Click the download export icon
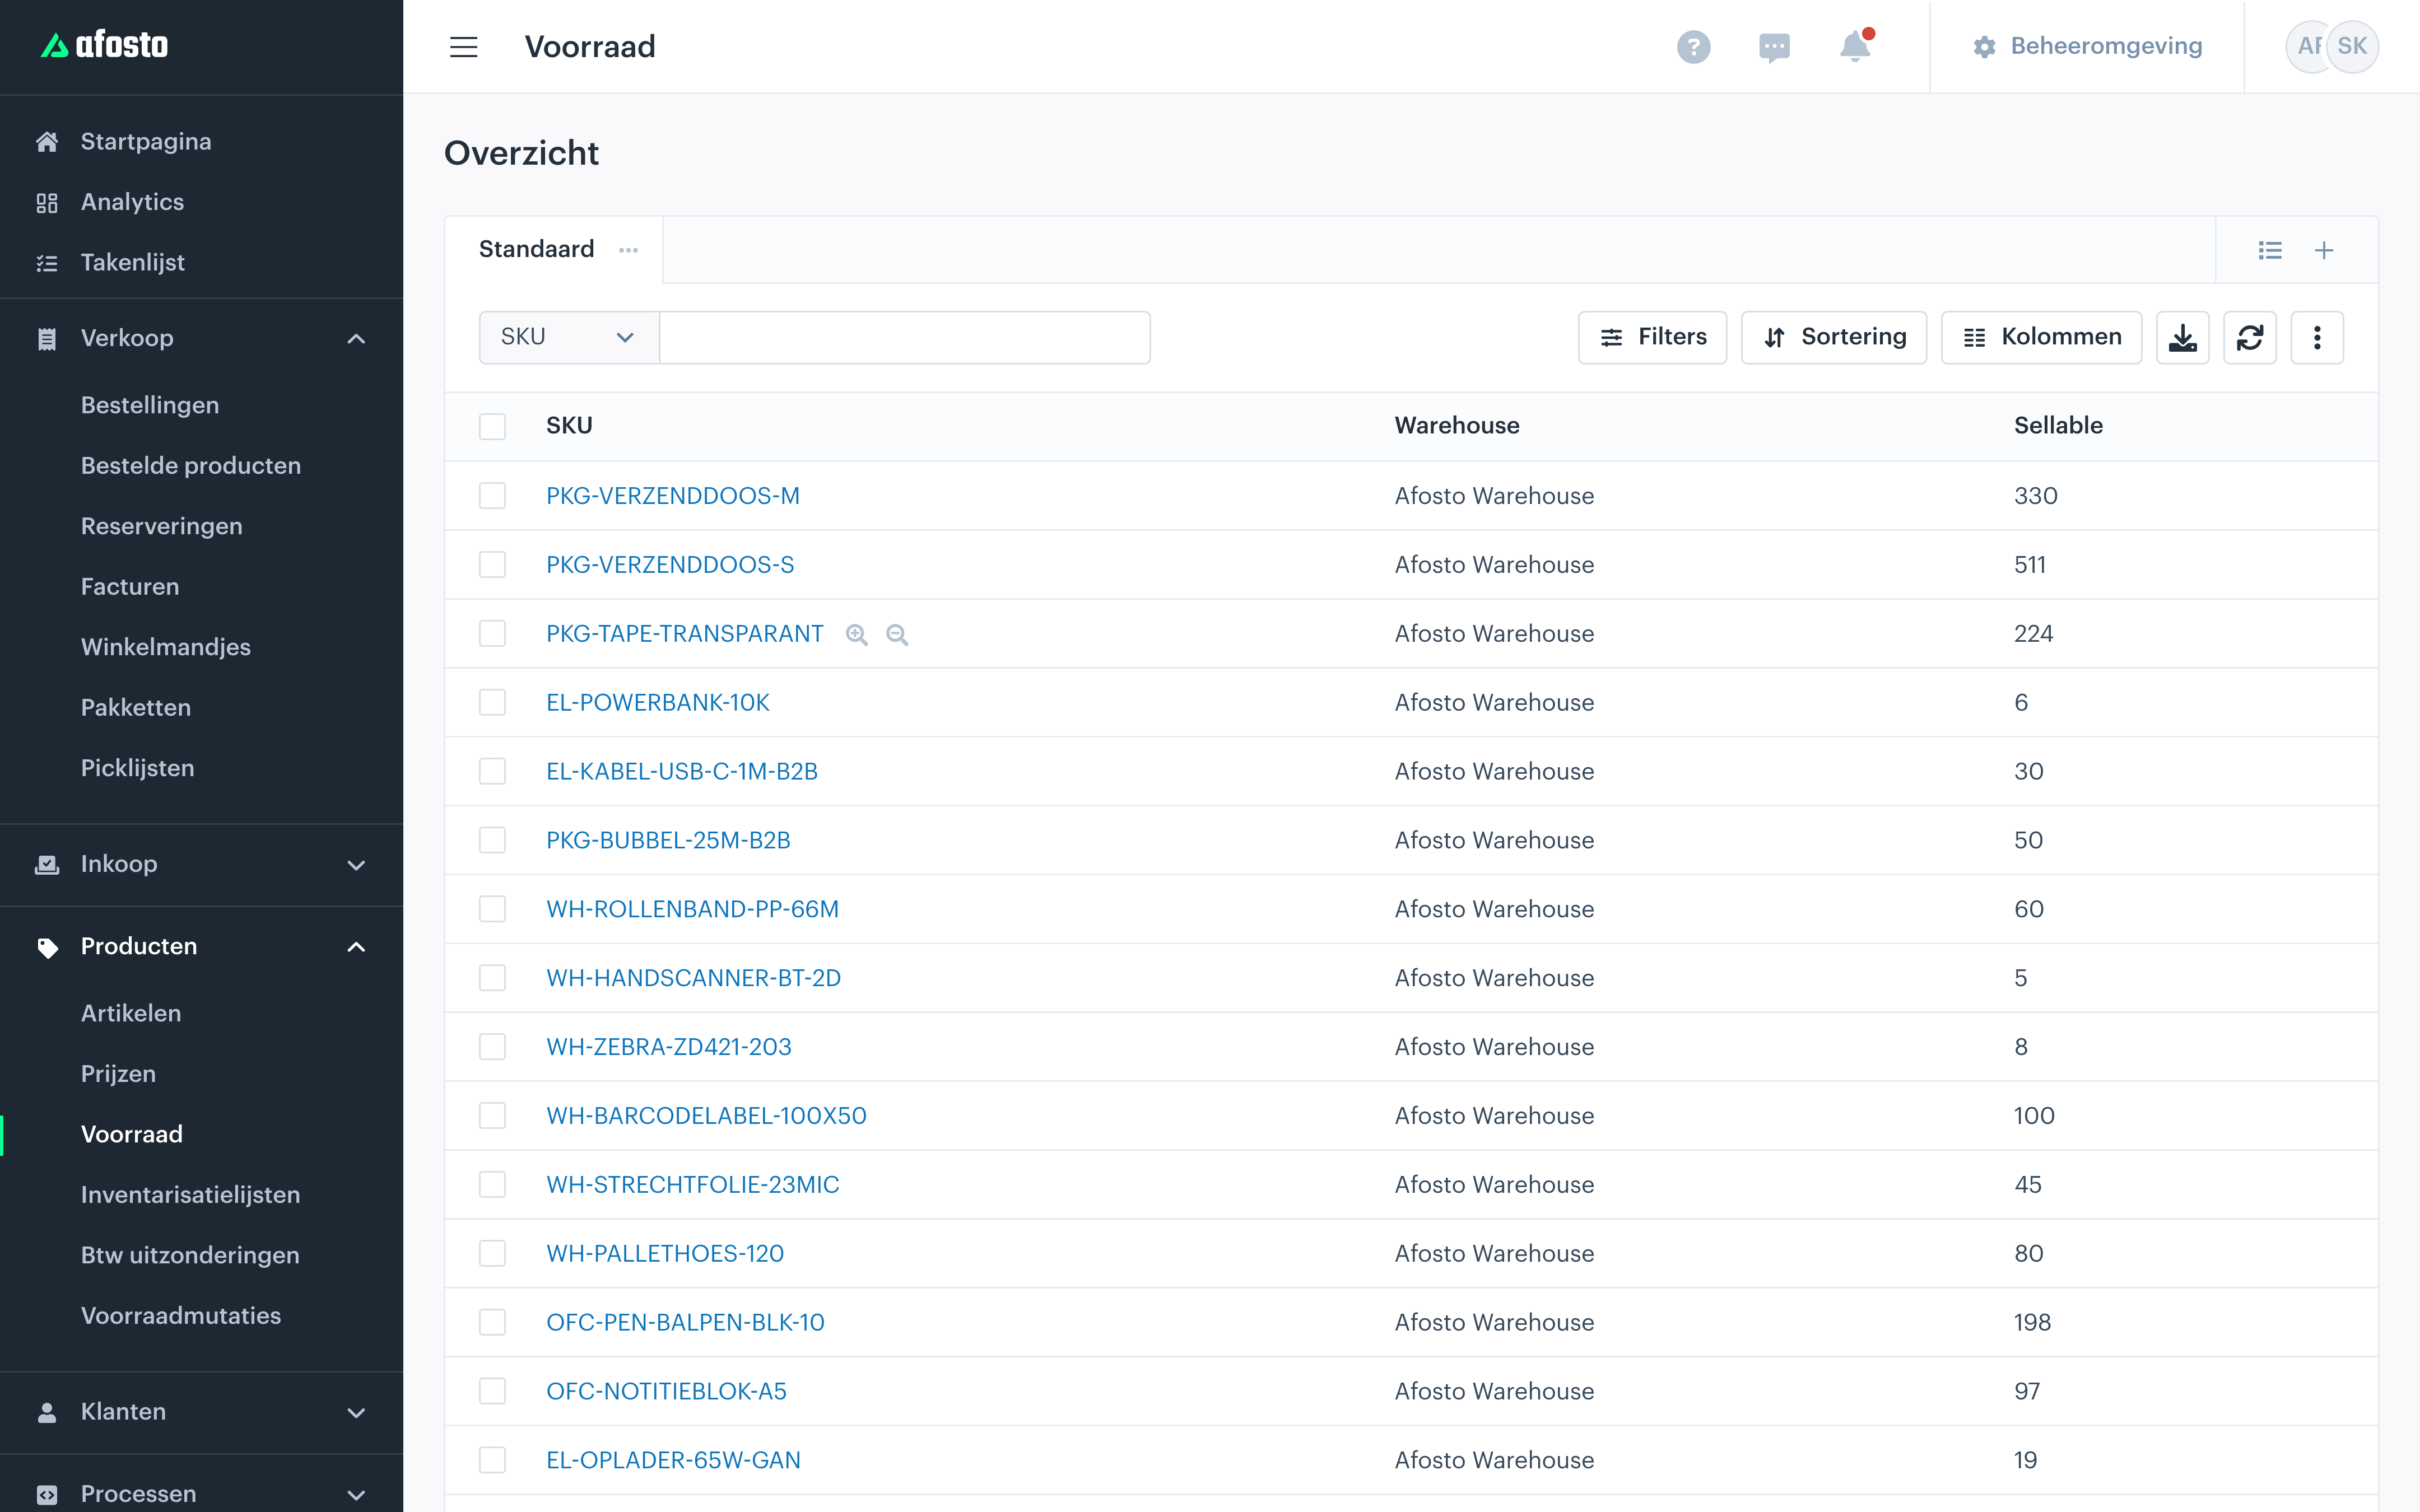This screenshot has height=1512, width=2420. point(2182,338)
